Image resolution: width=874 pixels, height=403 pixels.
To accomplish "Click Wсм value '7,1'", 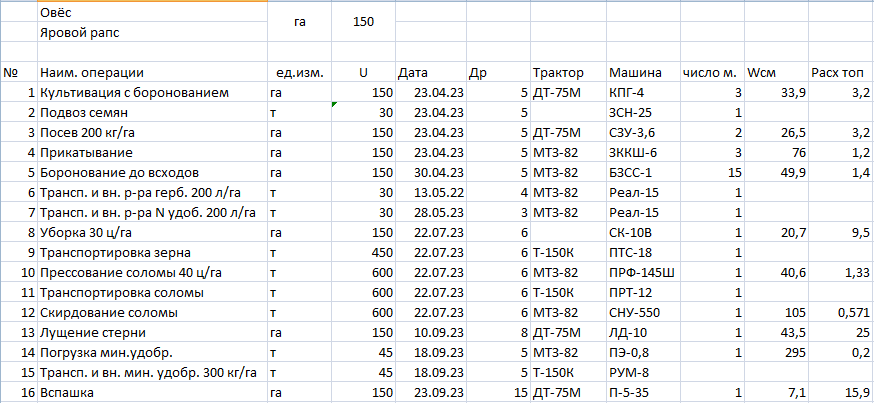I will [776, 393].
